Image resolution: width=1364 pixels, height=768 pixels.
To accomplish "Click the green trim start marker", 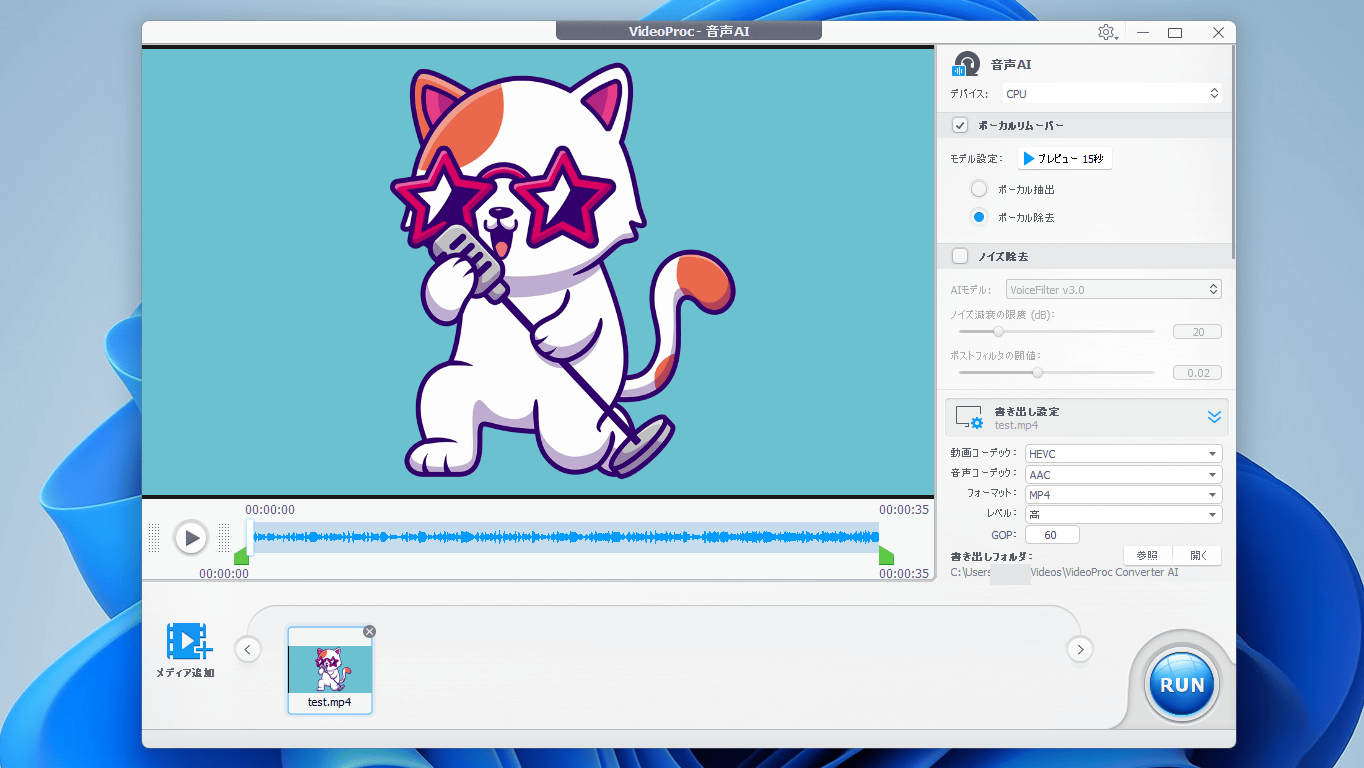I will (241, 556).
